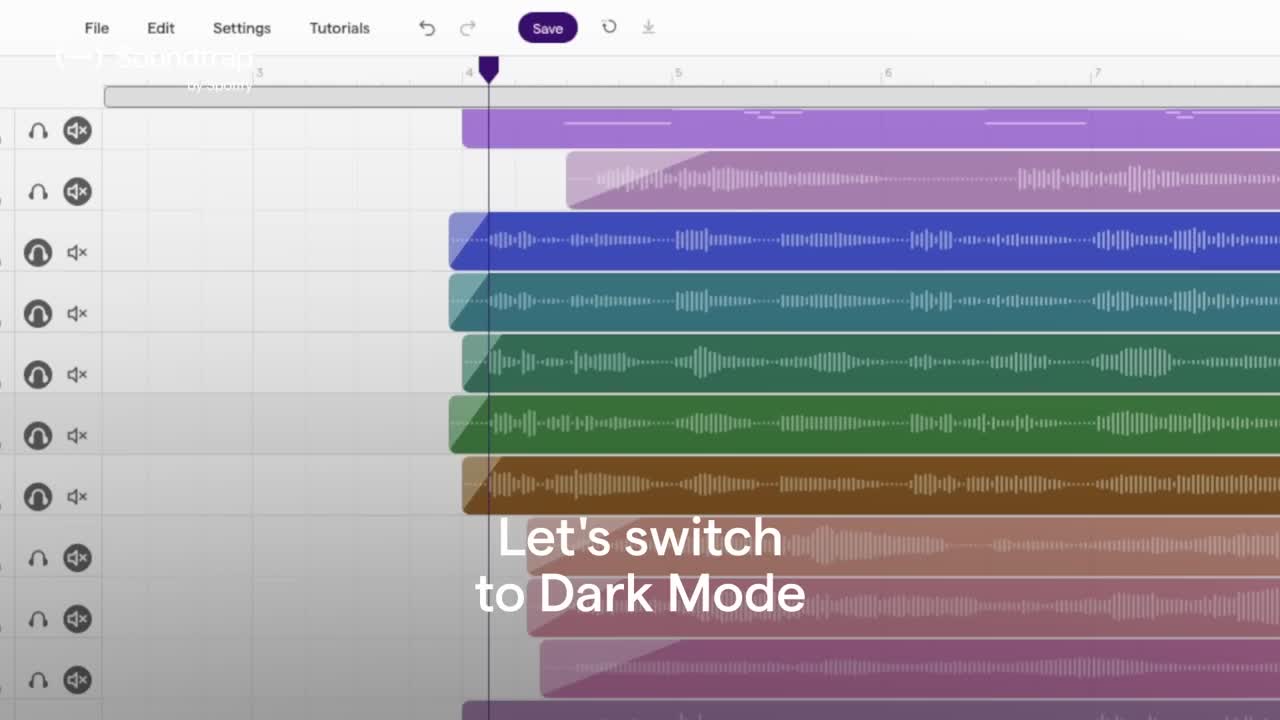1280x720 pixels.
Task: Mute the teal audio track
Action: click(x=77, y=314)
